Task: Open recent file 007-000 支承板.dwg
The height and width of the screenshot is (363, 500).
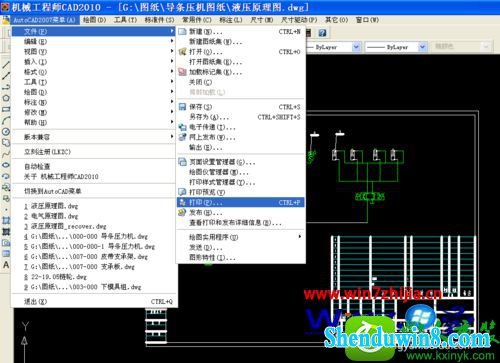Action: pyautogui.click(x=94, y=266)
